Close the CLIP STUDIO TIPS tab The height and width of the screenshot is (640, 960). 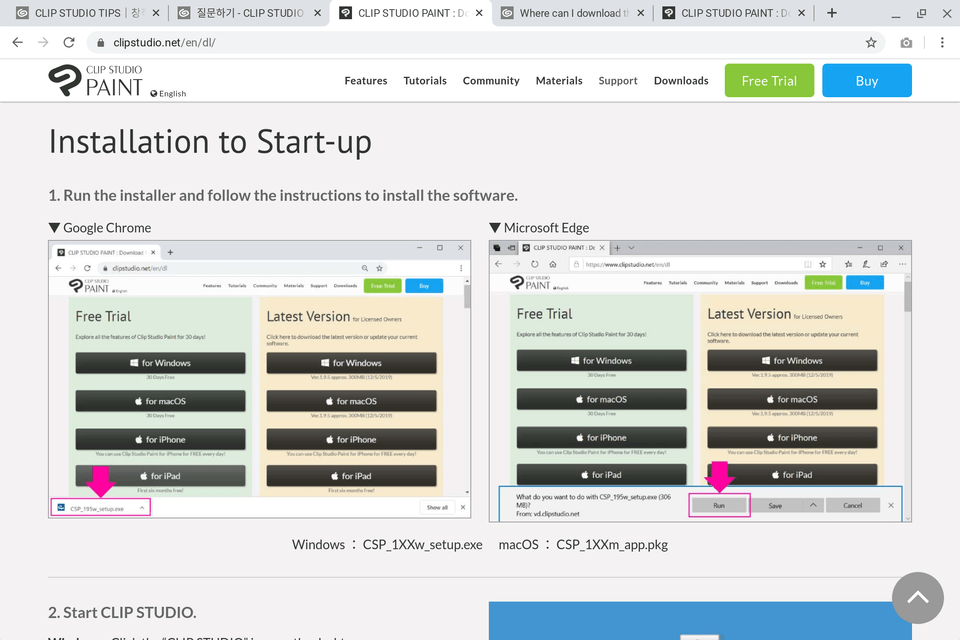coord(156,13)
